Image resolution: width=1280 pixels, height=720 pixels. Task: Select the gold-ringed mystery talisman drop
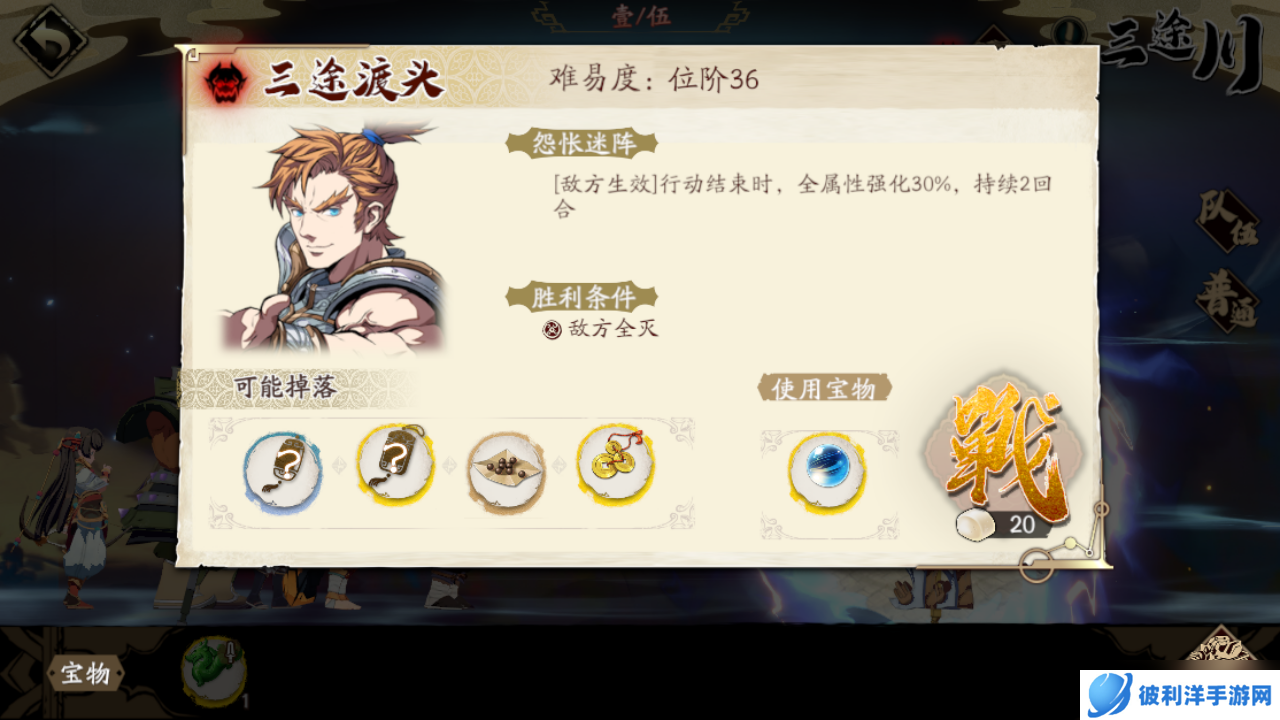point(396,464)
